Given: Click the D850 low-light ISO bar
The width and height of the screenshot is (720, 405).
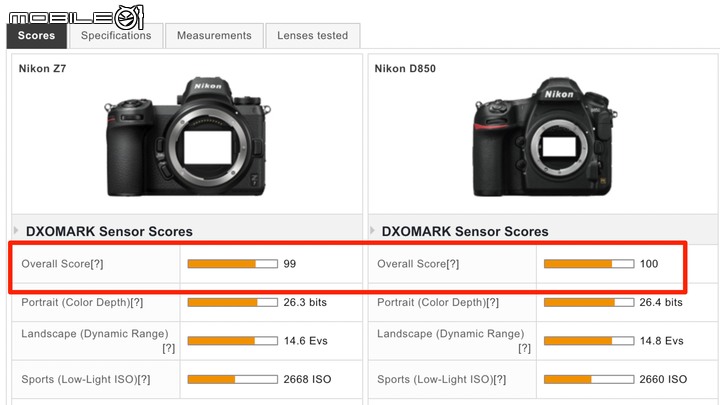Looking at the screenshot, I should coord(589,379).
